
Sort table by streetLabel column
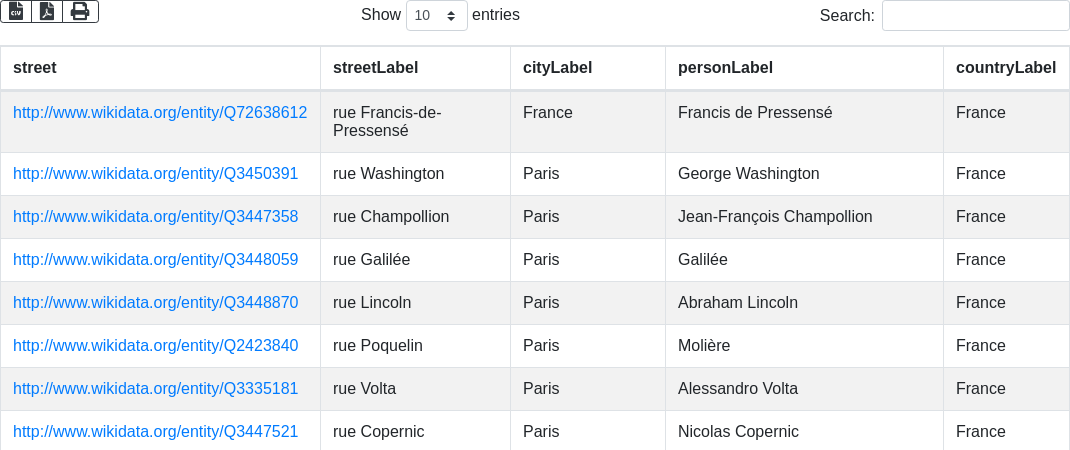click(x=375, y=68)
